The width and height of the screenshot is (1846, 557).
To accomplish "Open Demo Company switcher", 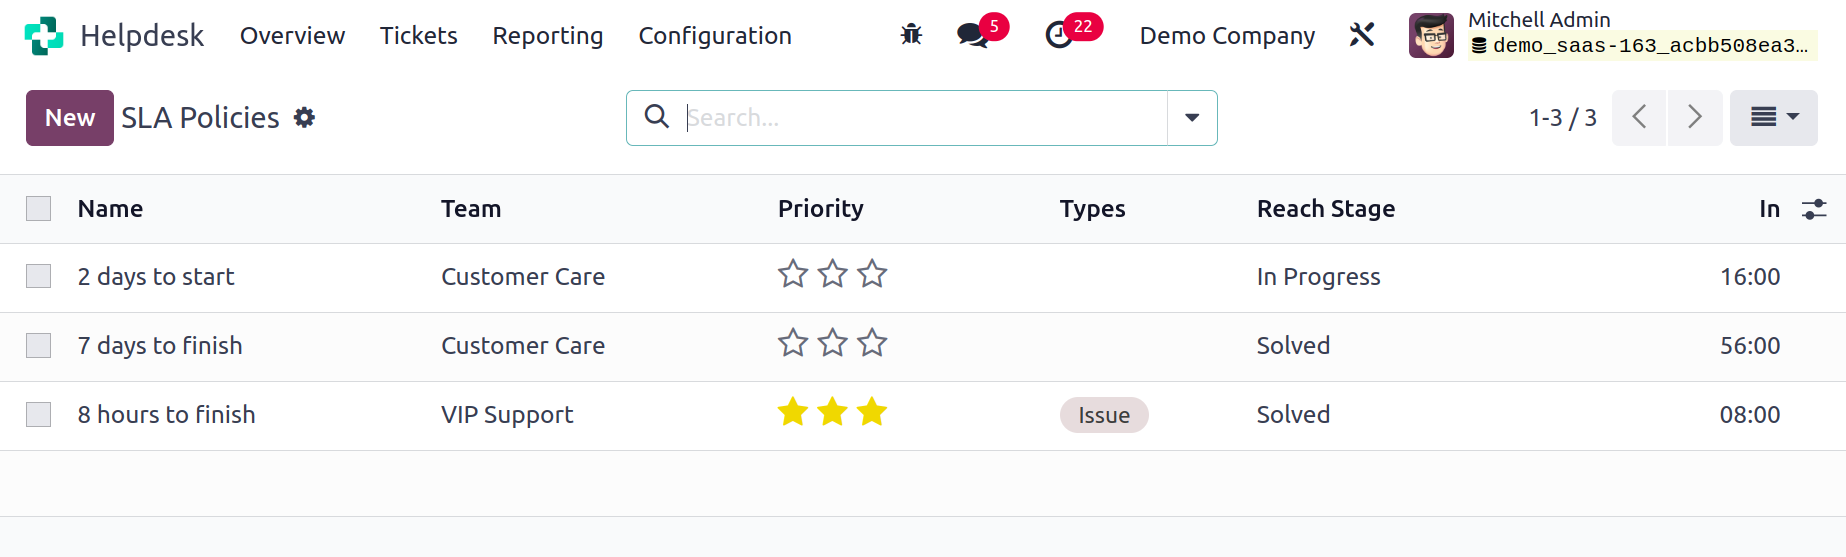I will tap(1227, 36).
